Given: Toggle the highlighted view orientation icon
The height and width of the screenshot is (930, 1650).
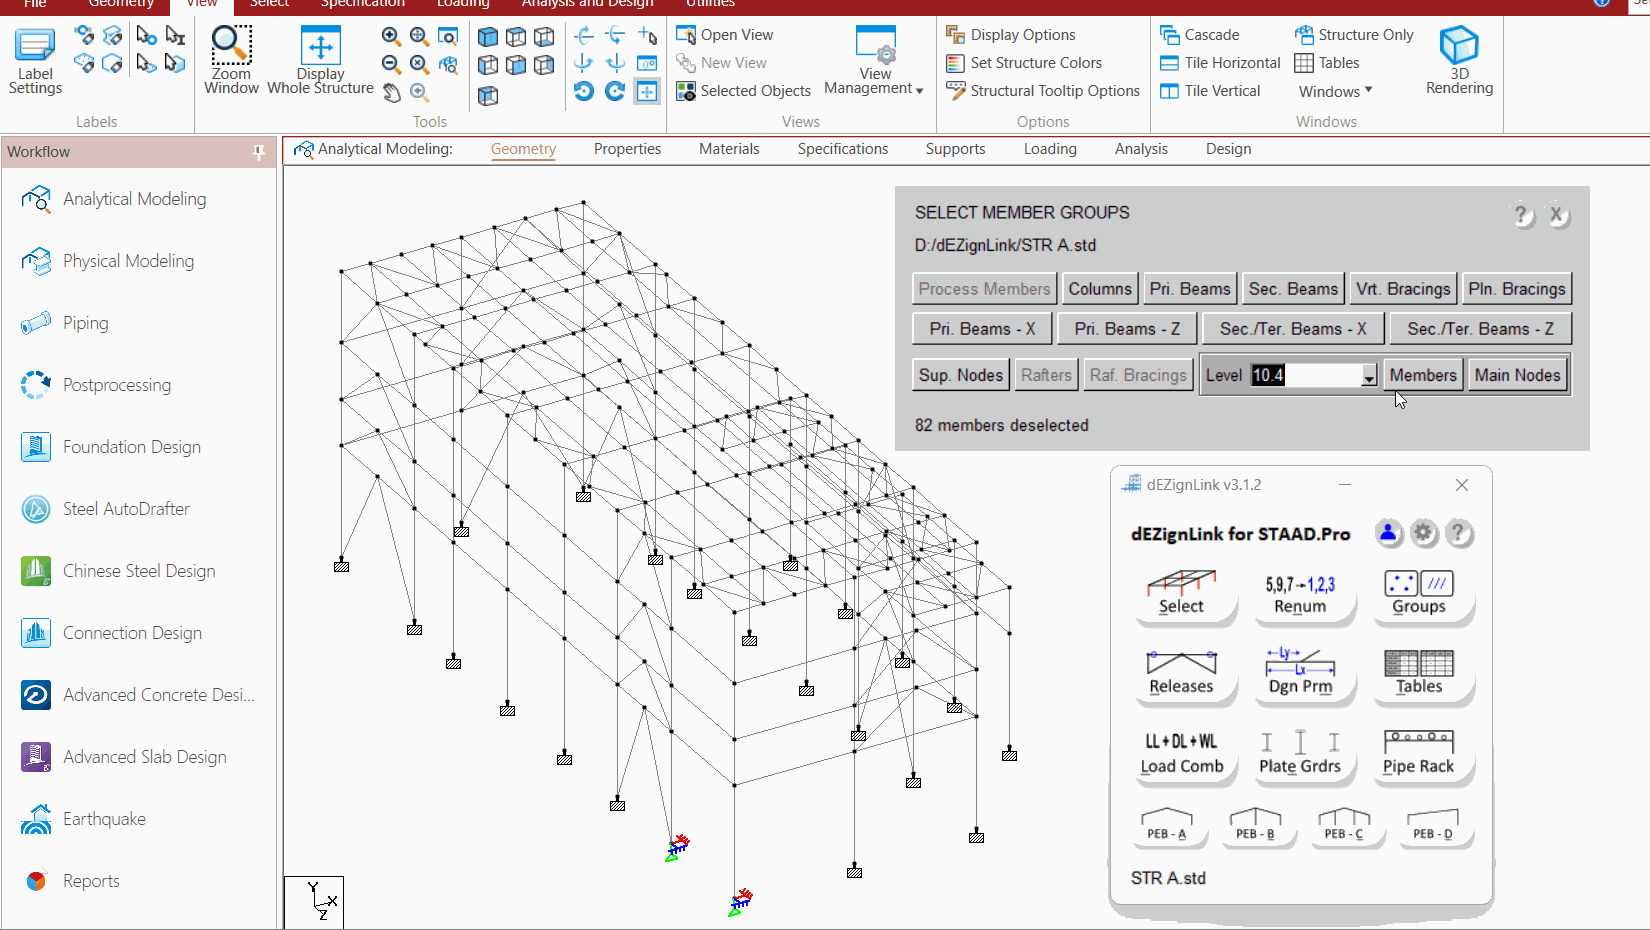Looking at the screenshot, I should point(647,92).
